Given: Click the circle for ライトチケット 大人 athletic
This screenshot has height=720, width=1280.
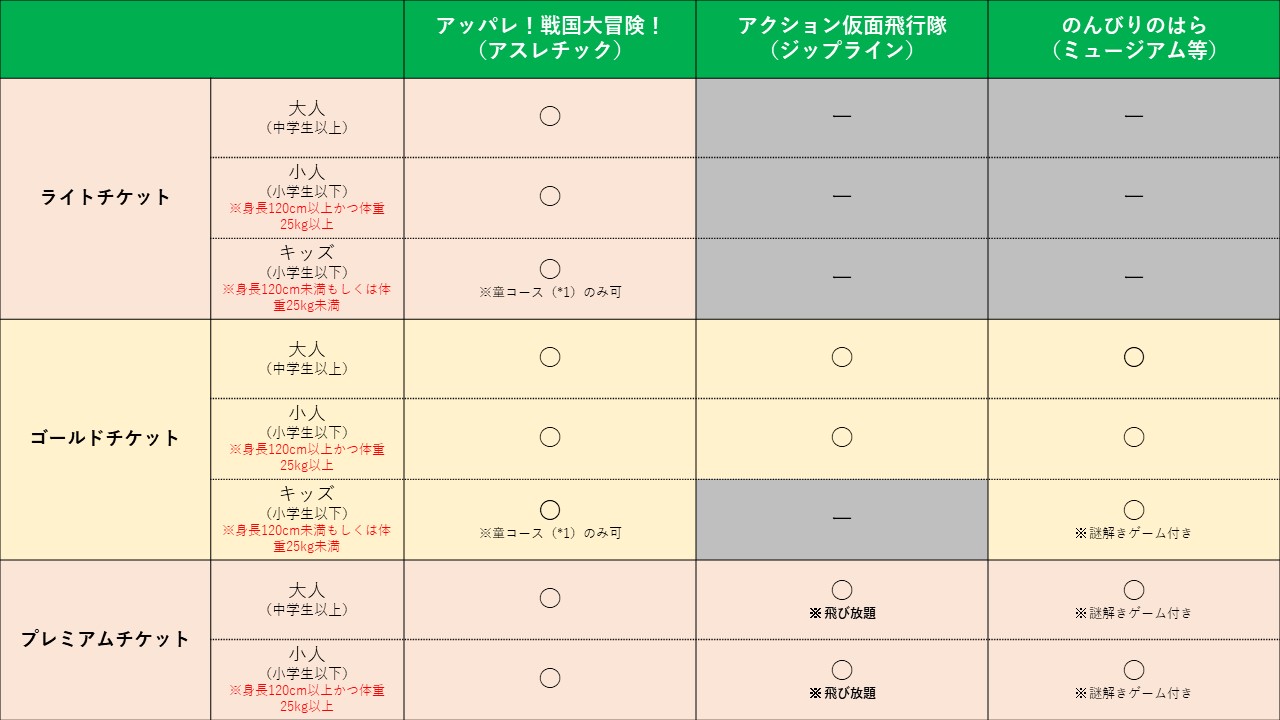Looking at the screenshot, I should 549,116.
